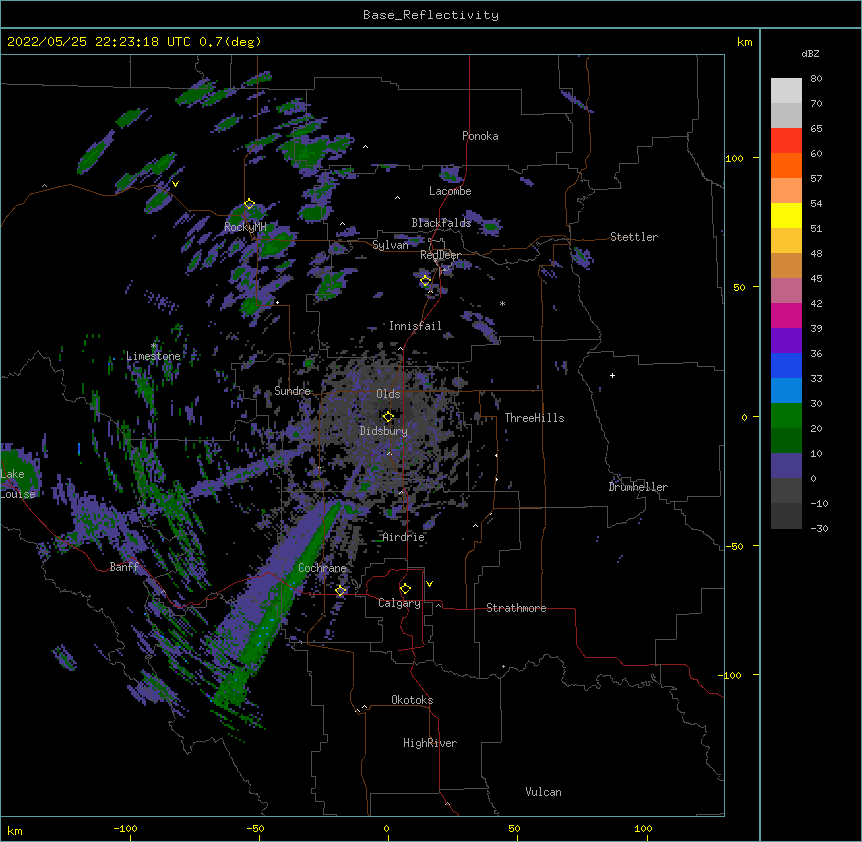The height and width of the screenshot is (842, 862).
Task: Click the dark orange 57–60 dBZ legend swatch
Action: (786, 165)
